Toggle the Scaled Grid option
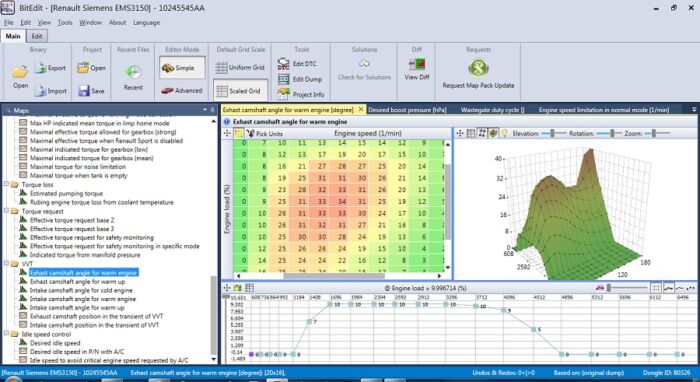 (240, 91)
